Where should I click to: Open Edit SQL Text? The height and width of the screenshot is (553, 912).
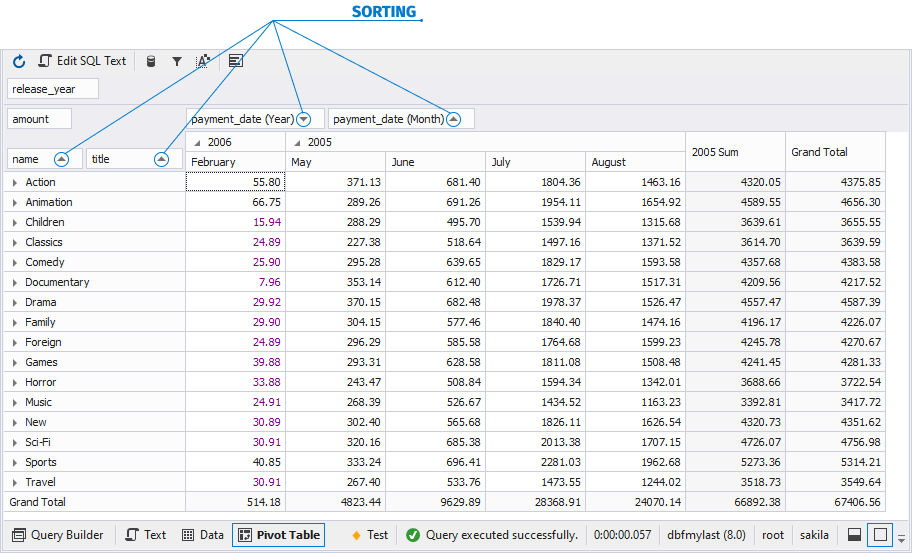pos(82,61)
